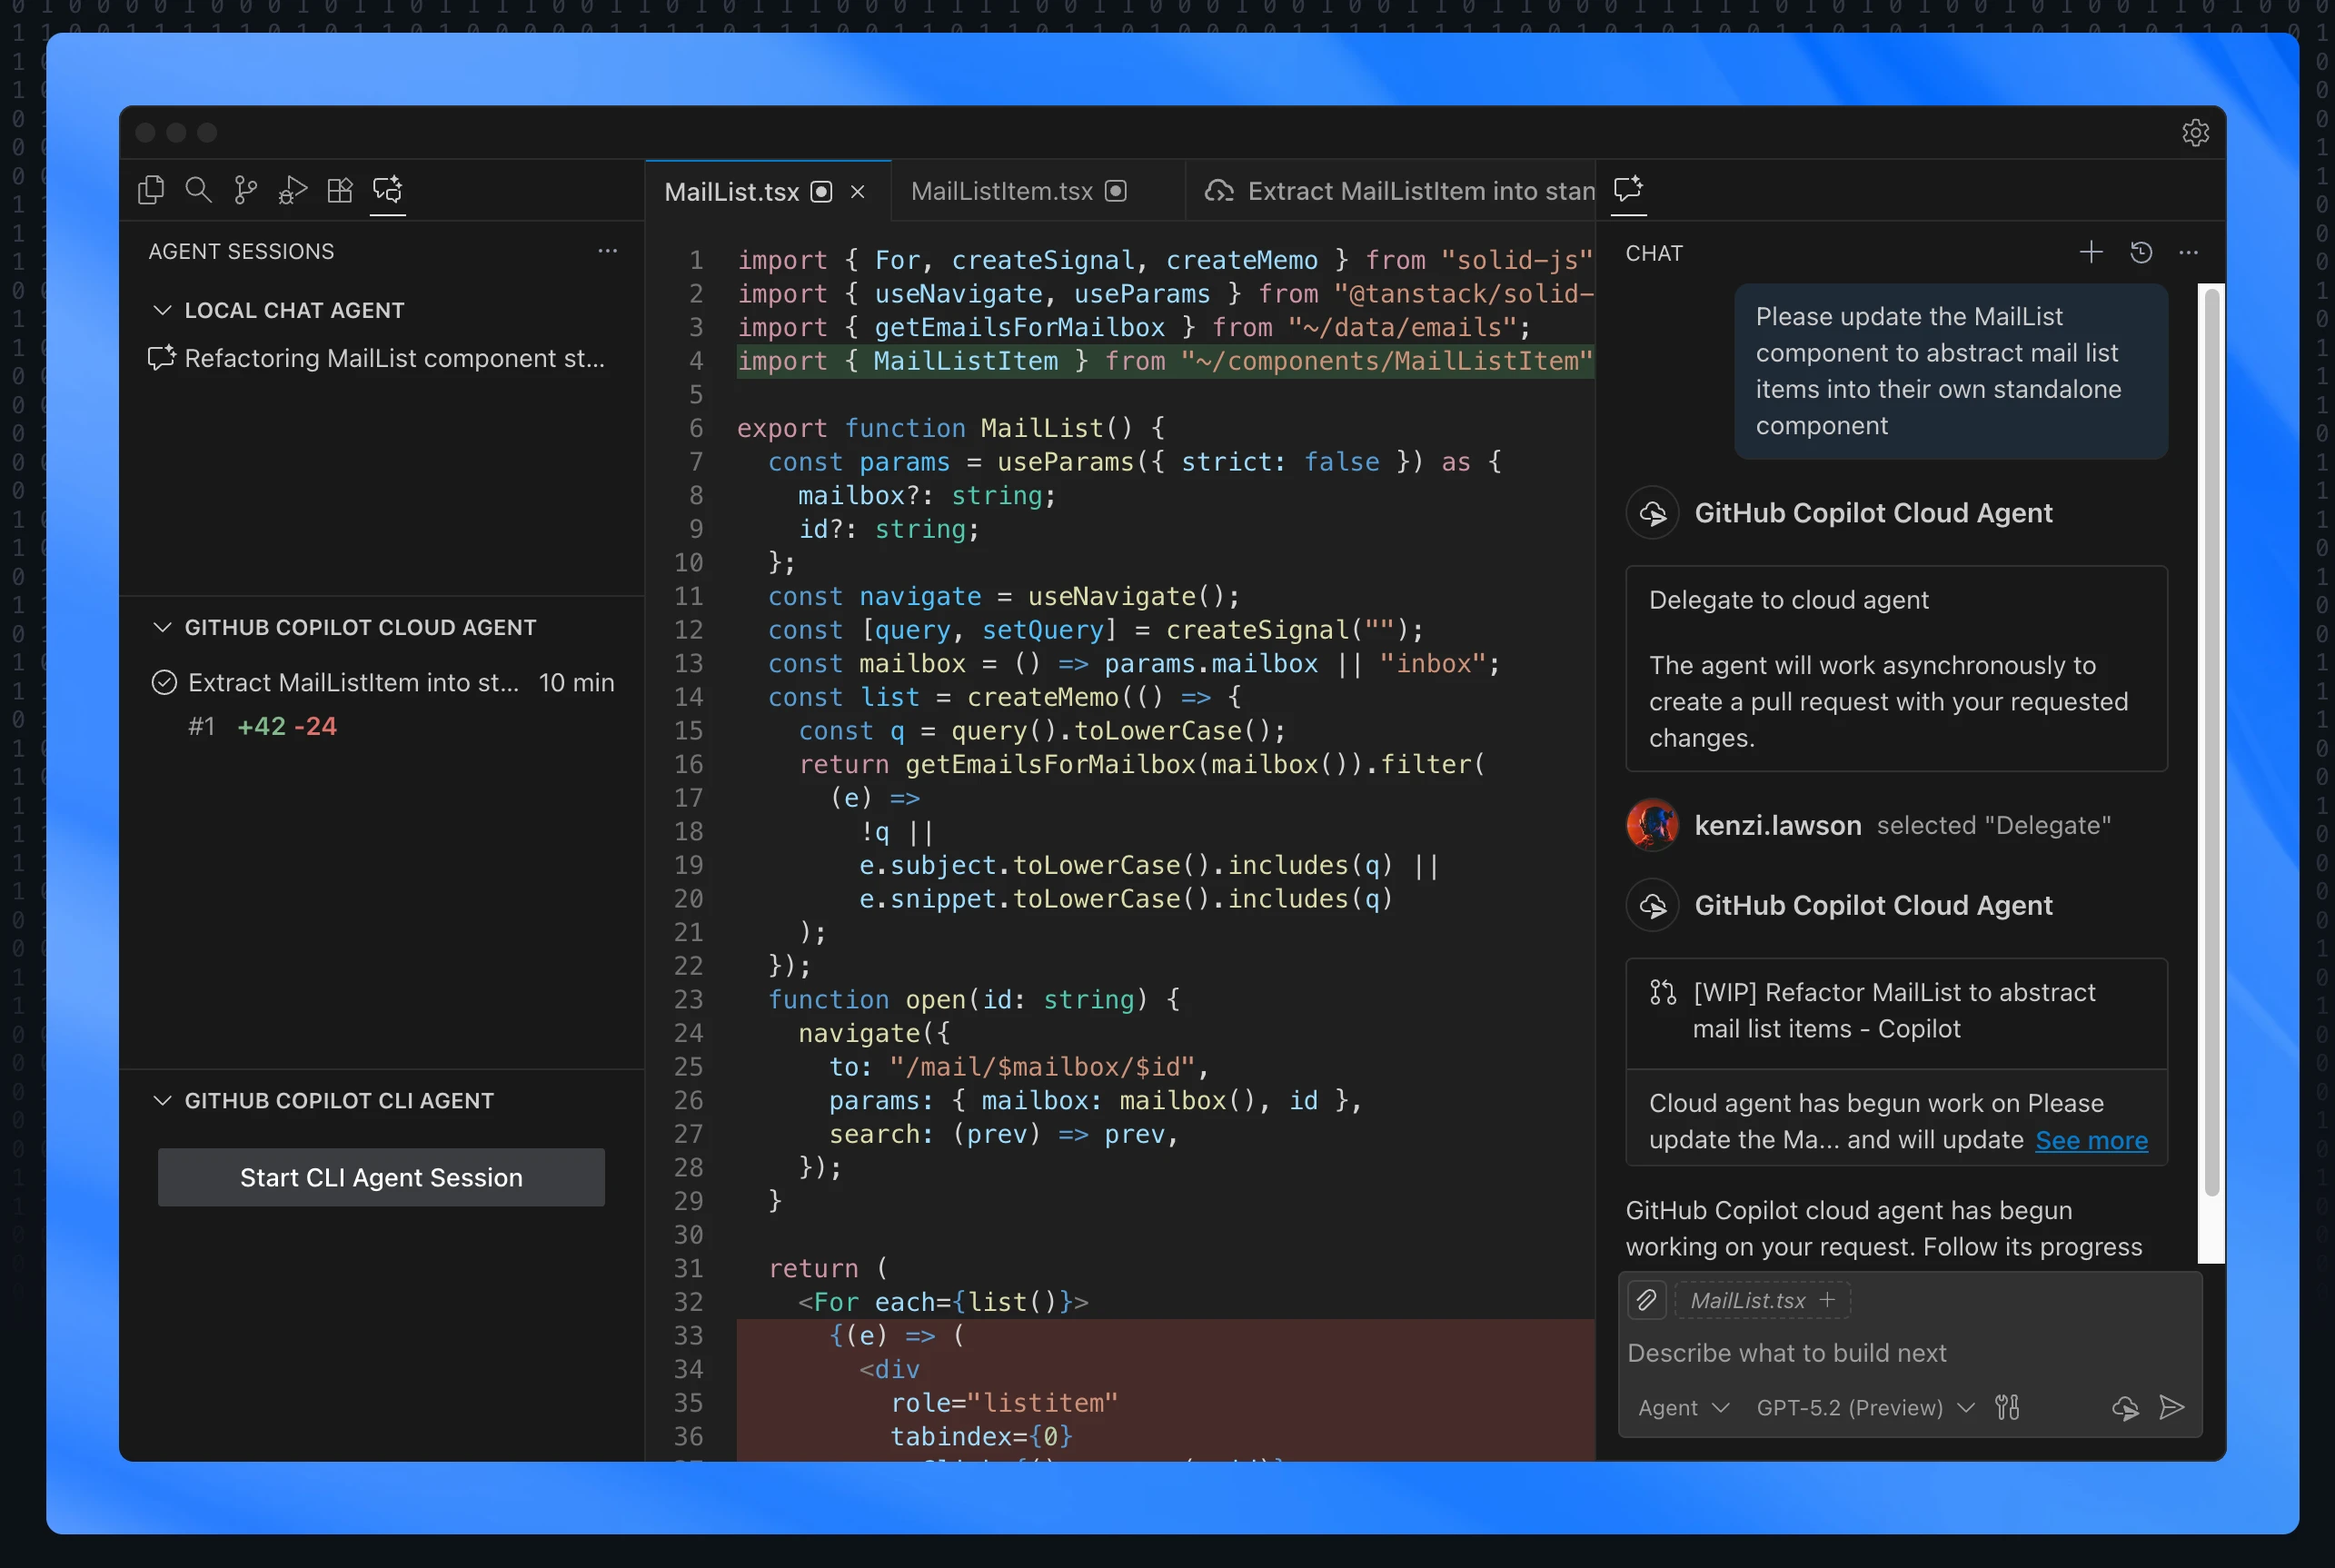Viewport: 2335px width, 1568px height.
Task: Open Search in activity bar
Action: point(198,190)
